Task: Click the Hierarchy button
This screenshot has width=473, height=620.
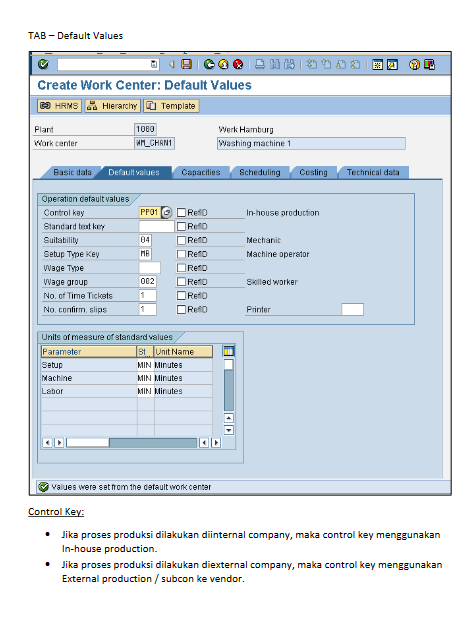Action: coord(112,106)
